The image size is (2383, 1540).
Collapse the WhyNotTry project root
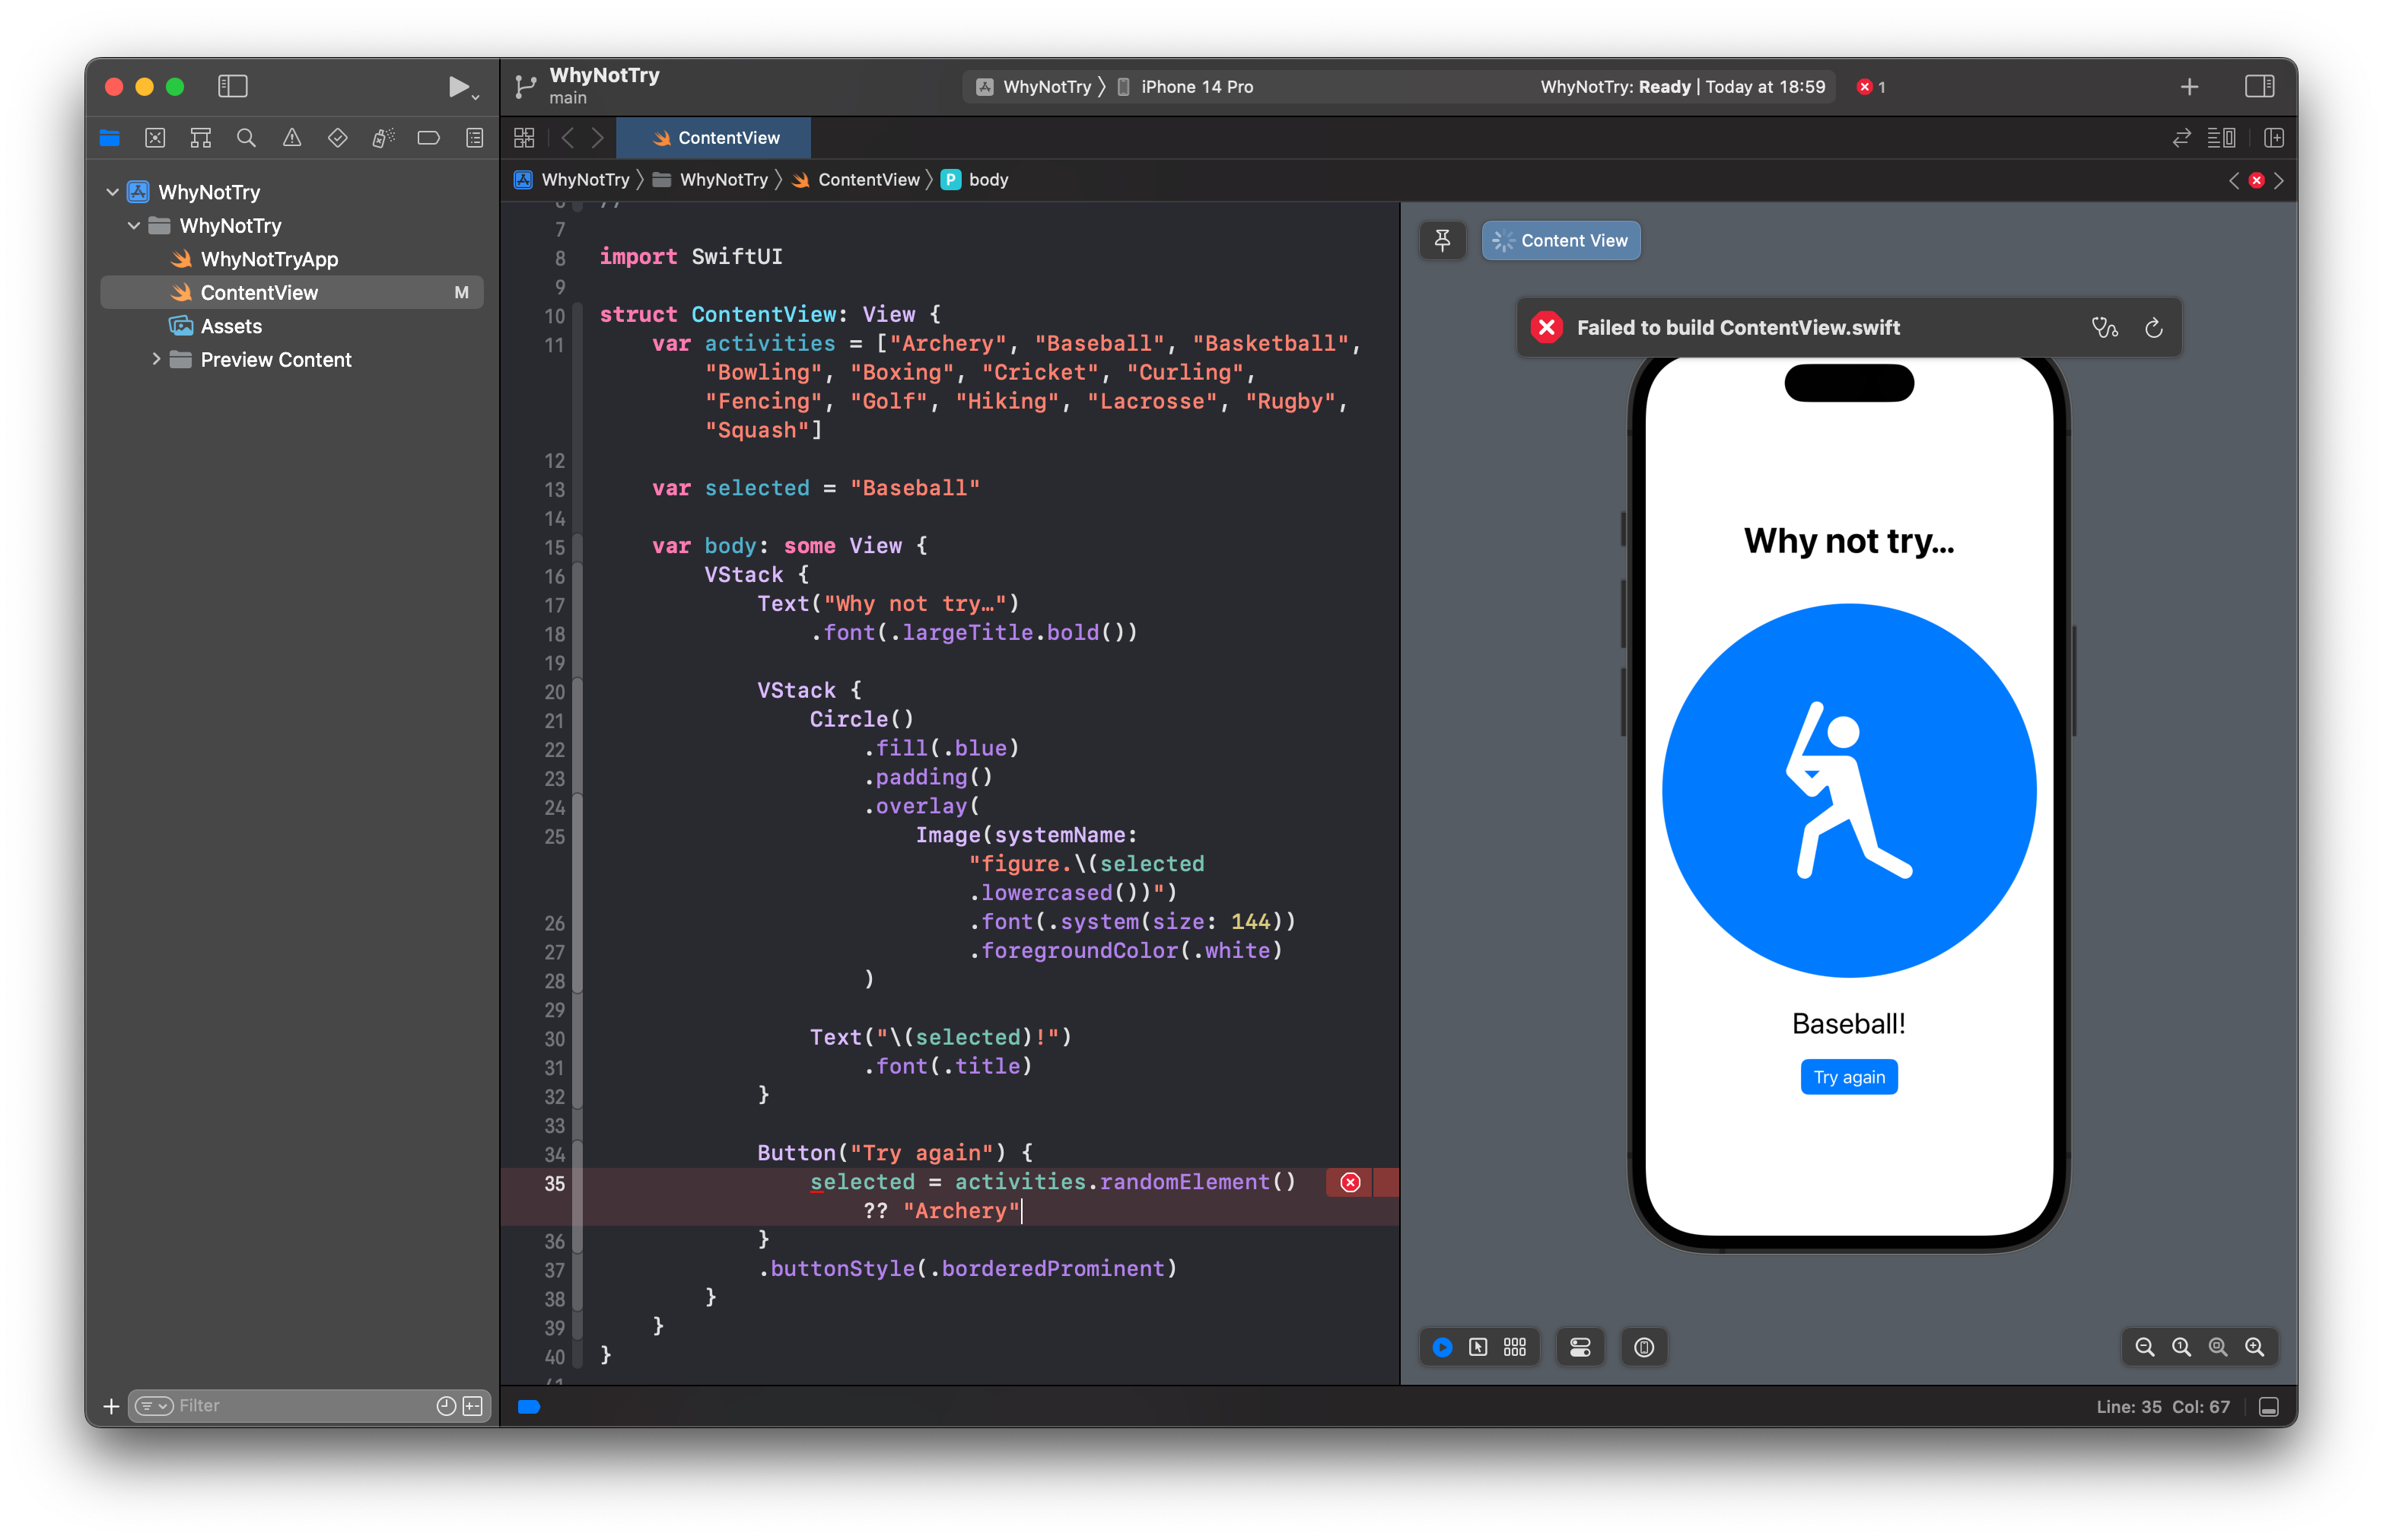click(112, 192)
